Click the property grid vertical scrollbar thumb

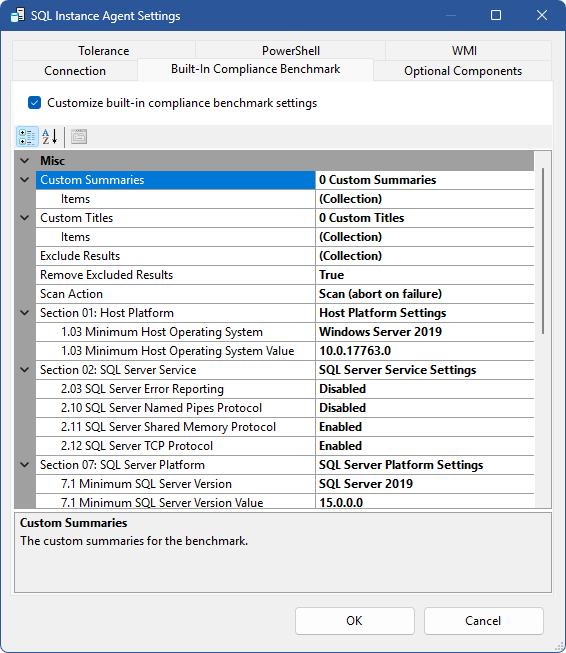pos(543,251)
